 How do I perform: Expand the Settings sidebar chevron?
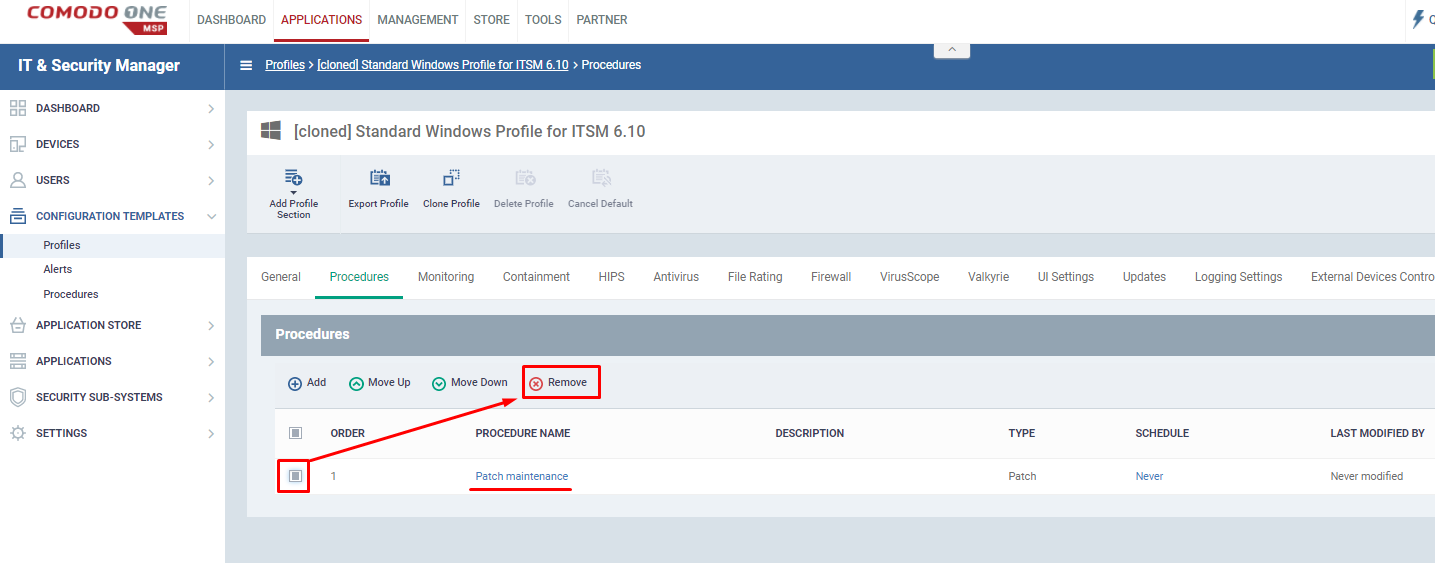pos(211,433)
